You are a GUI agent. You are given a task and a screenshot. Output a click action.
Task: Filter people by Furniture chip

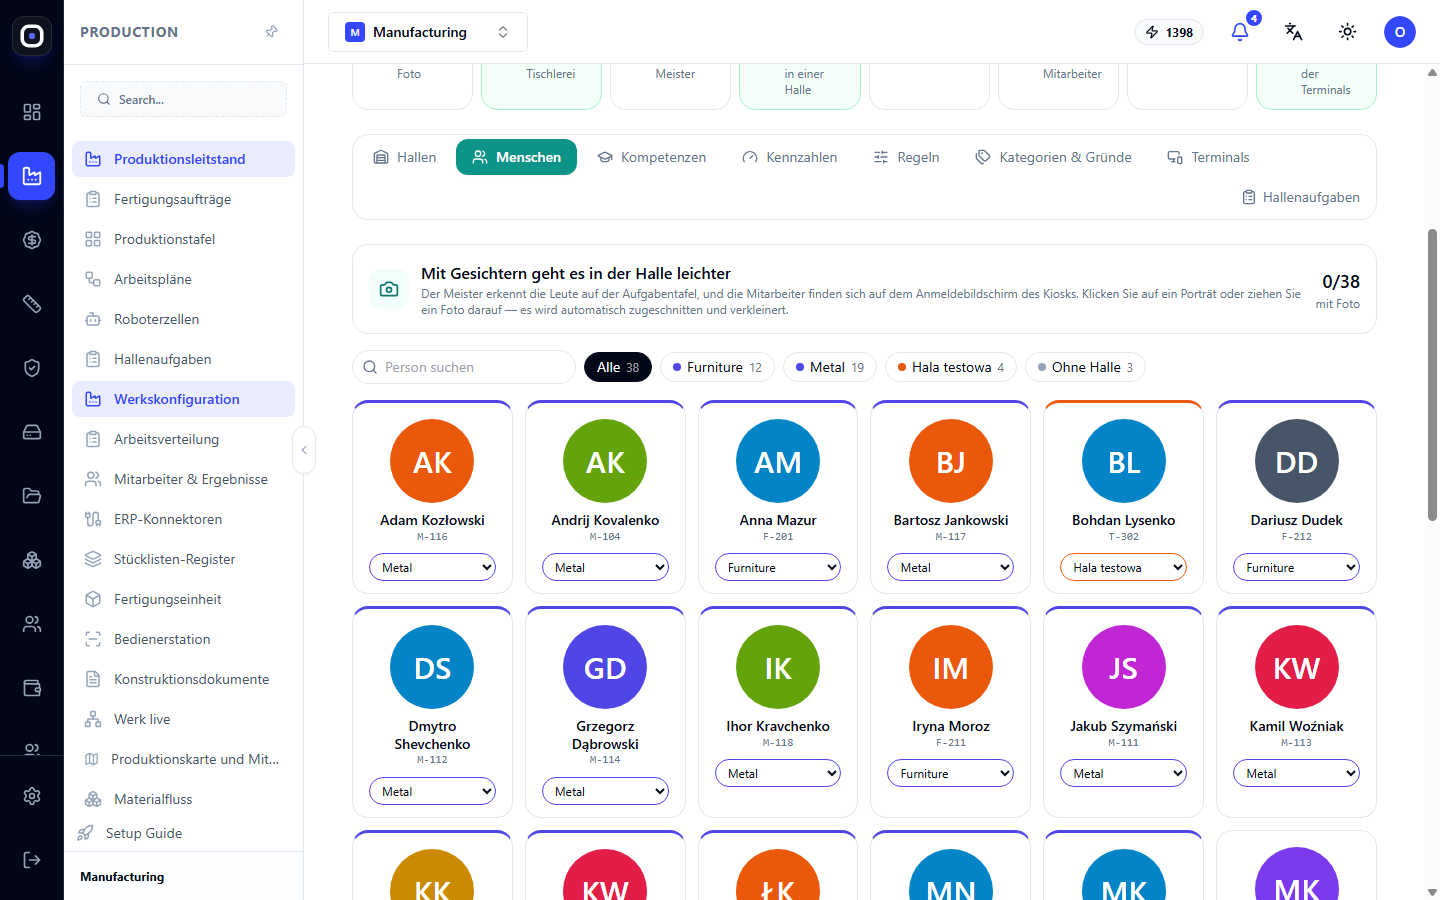[x=717, y=367]
